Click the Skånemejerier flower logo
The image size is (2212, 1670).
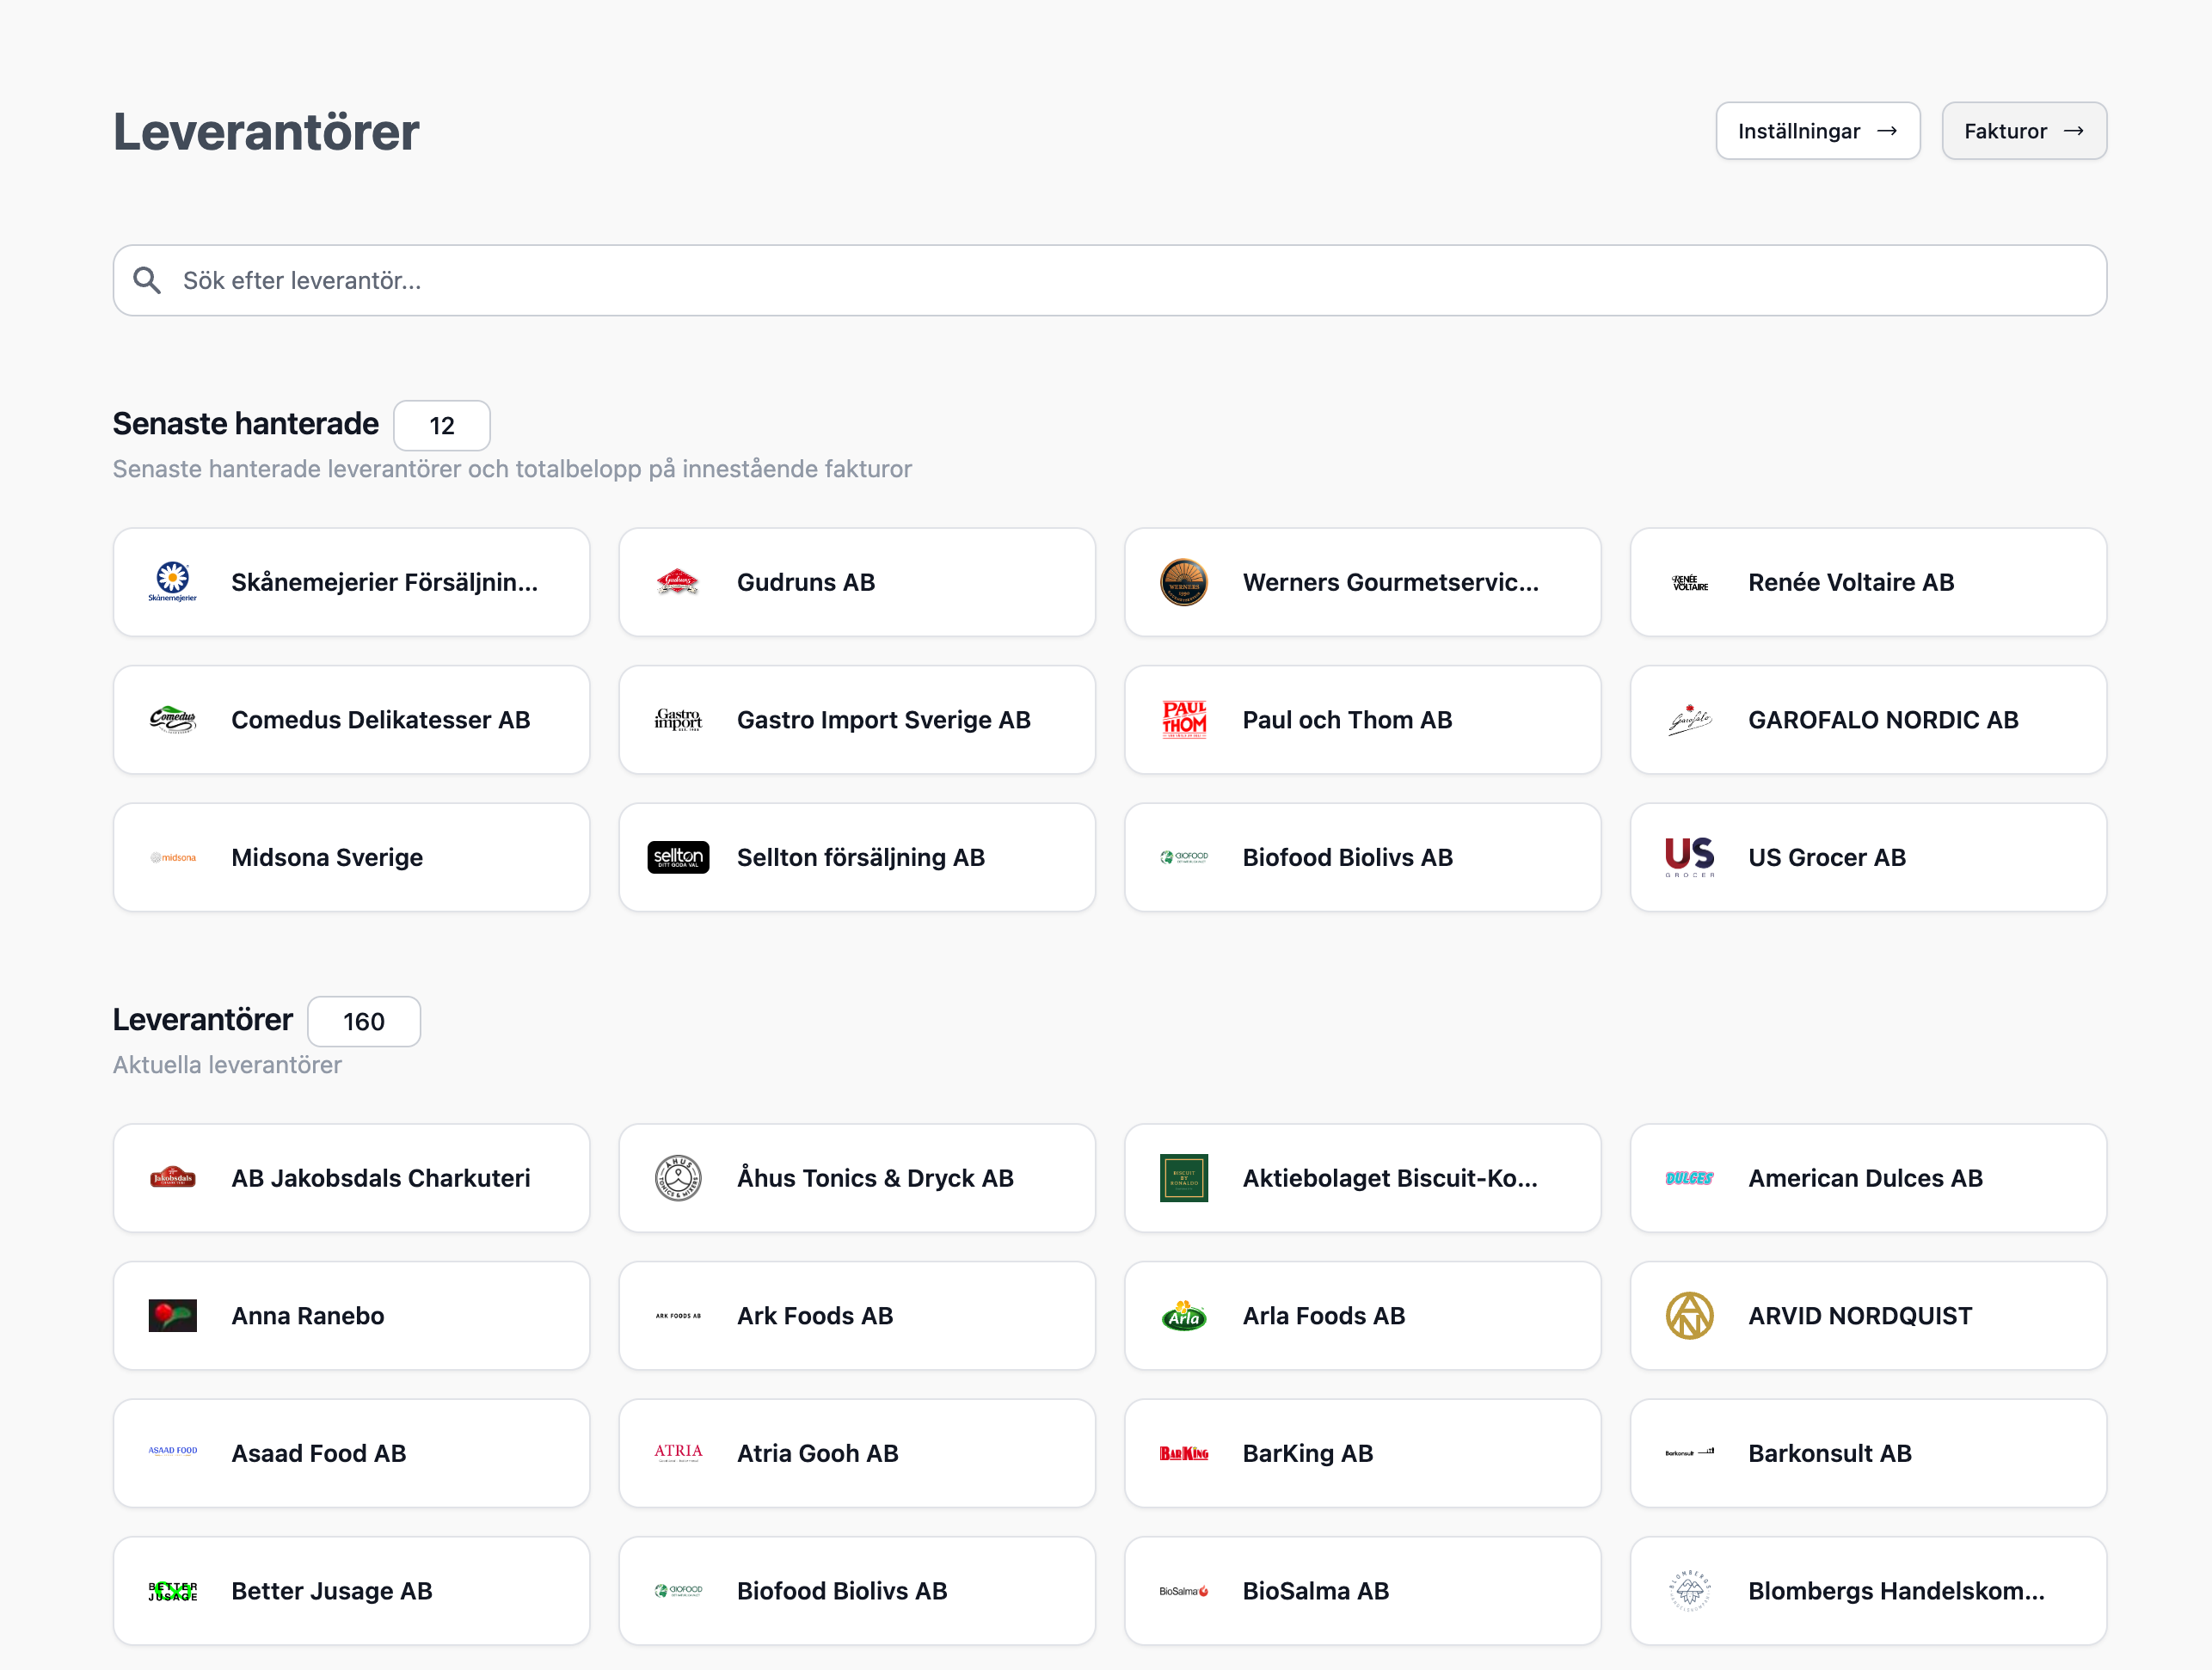tap(173, 582)
